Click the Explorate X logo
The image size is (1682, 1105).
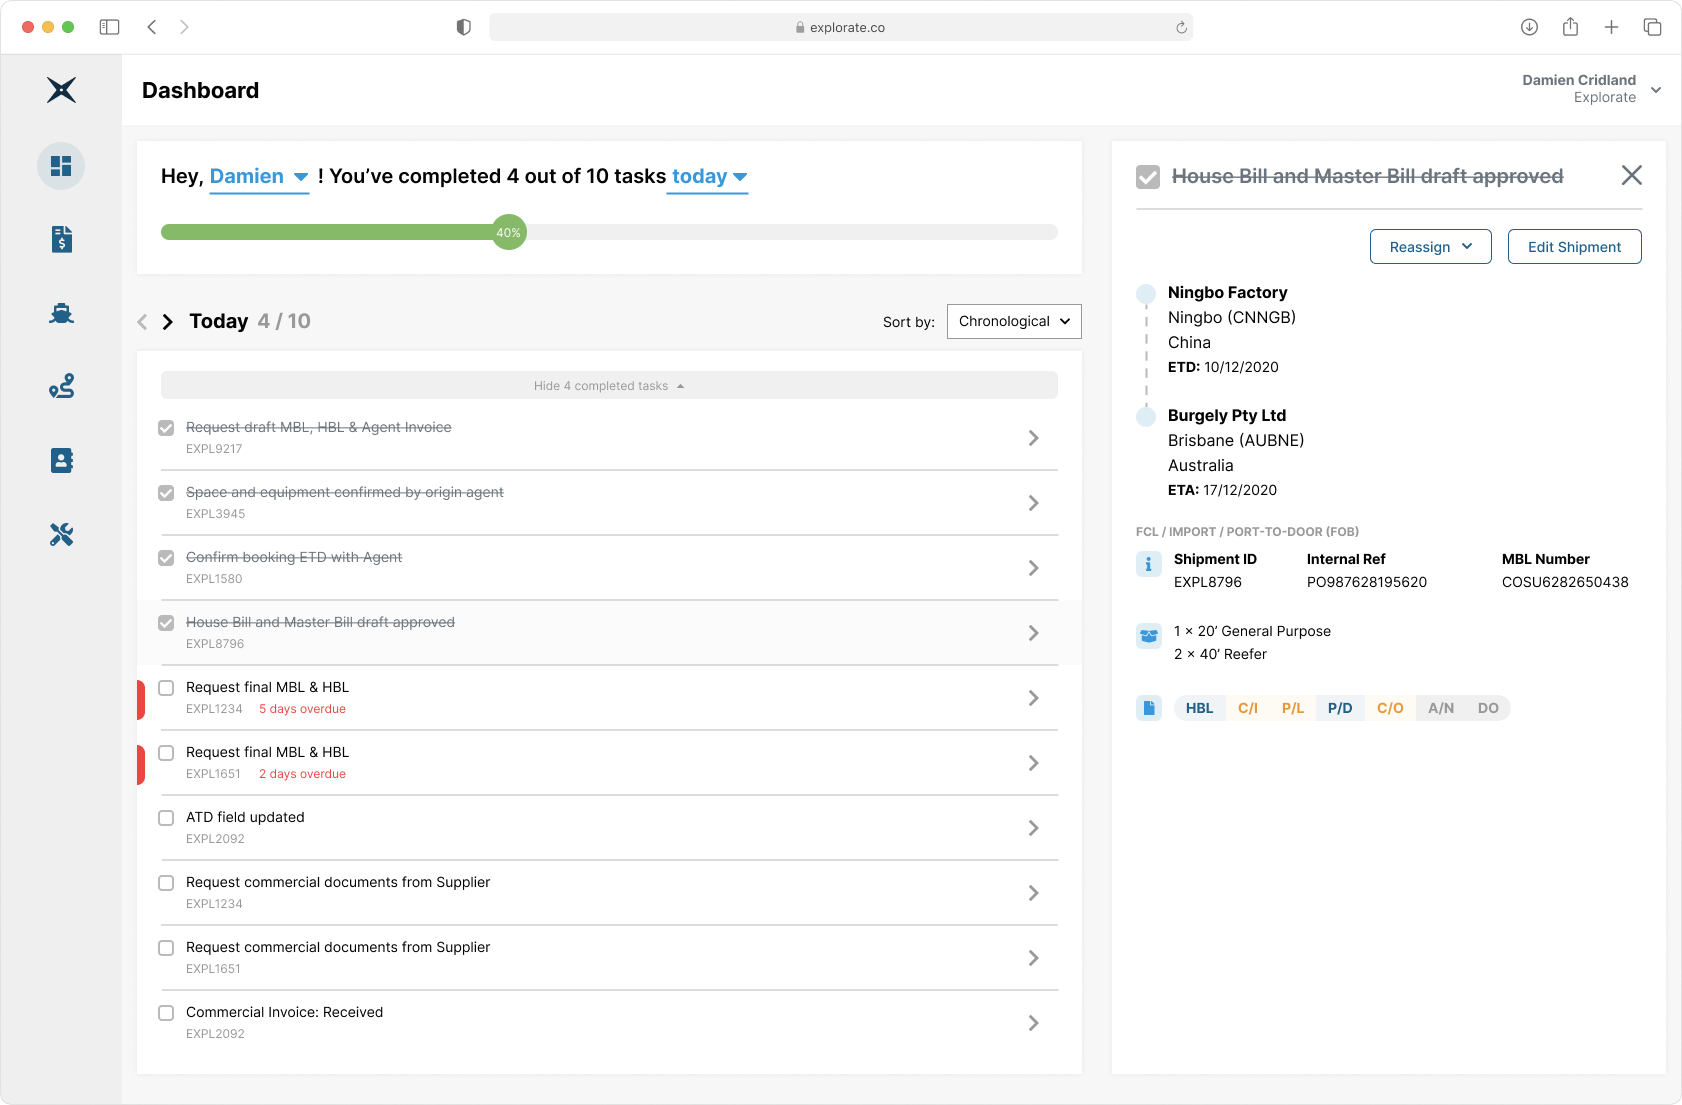click(x=61, y=90)
